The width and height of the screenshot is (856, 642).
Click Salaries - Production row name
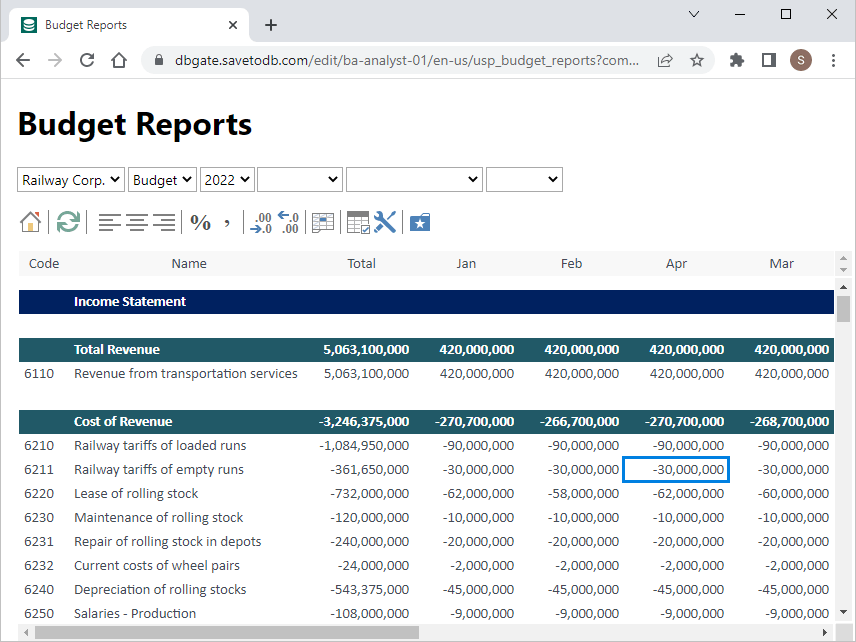point(135,614)
